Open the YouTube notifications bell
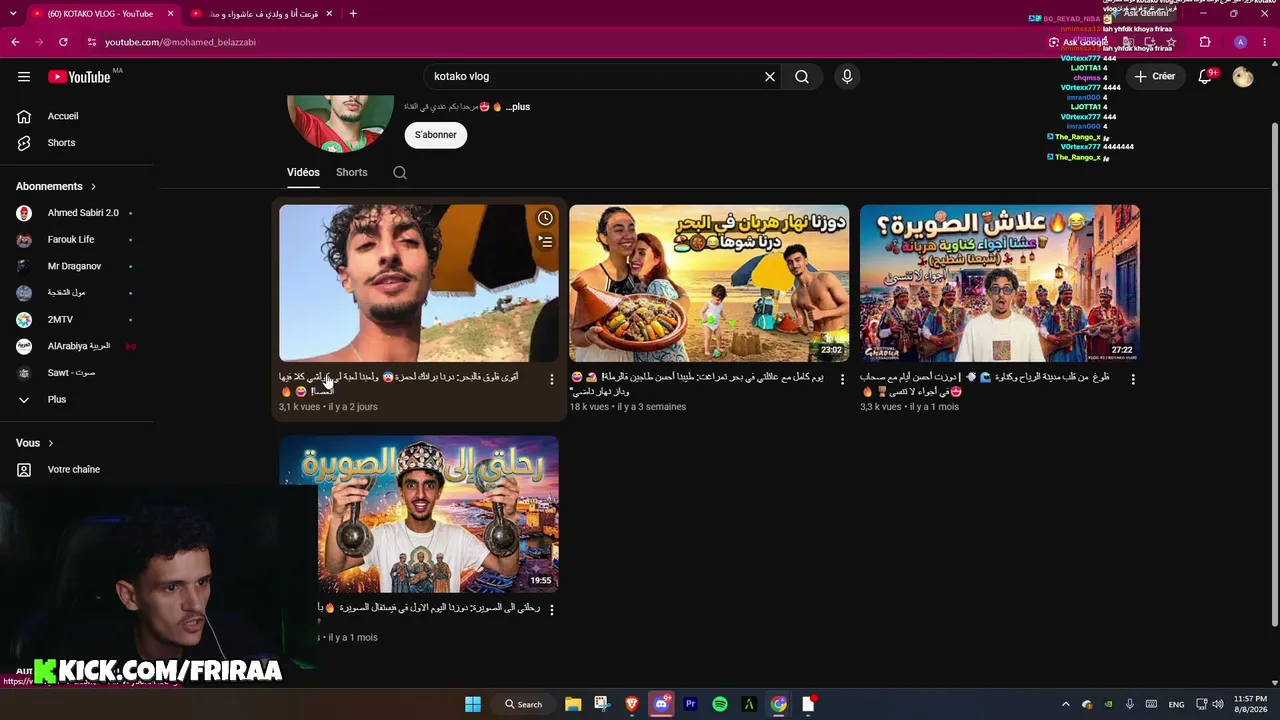This screenshot has height=720, width=1280. tap(1205, 77)
